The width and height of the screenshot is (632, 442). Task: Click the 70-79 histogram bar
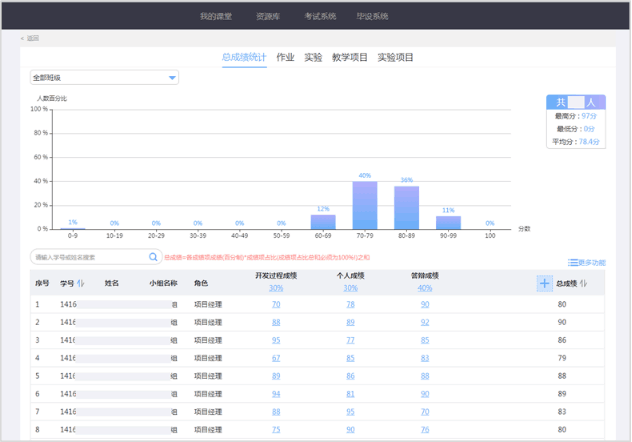[x=365, y=205]
